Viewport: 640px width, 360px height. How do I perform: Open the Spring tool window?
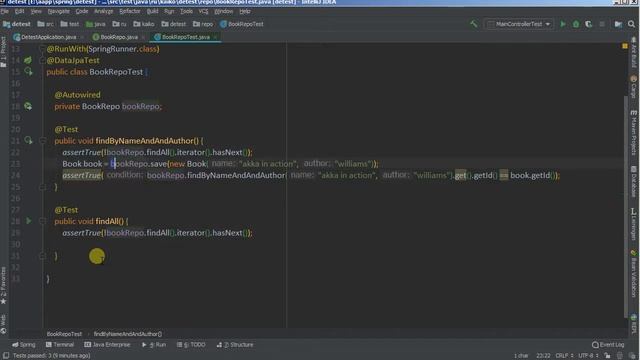(24, 345)
